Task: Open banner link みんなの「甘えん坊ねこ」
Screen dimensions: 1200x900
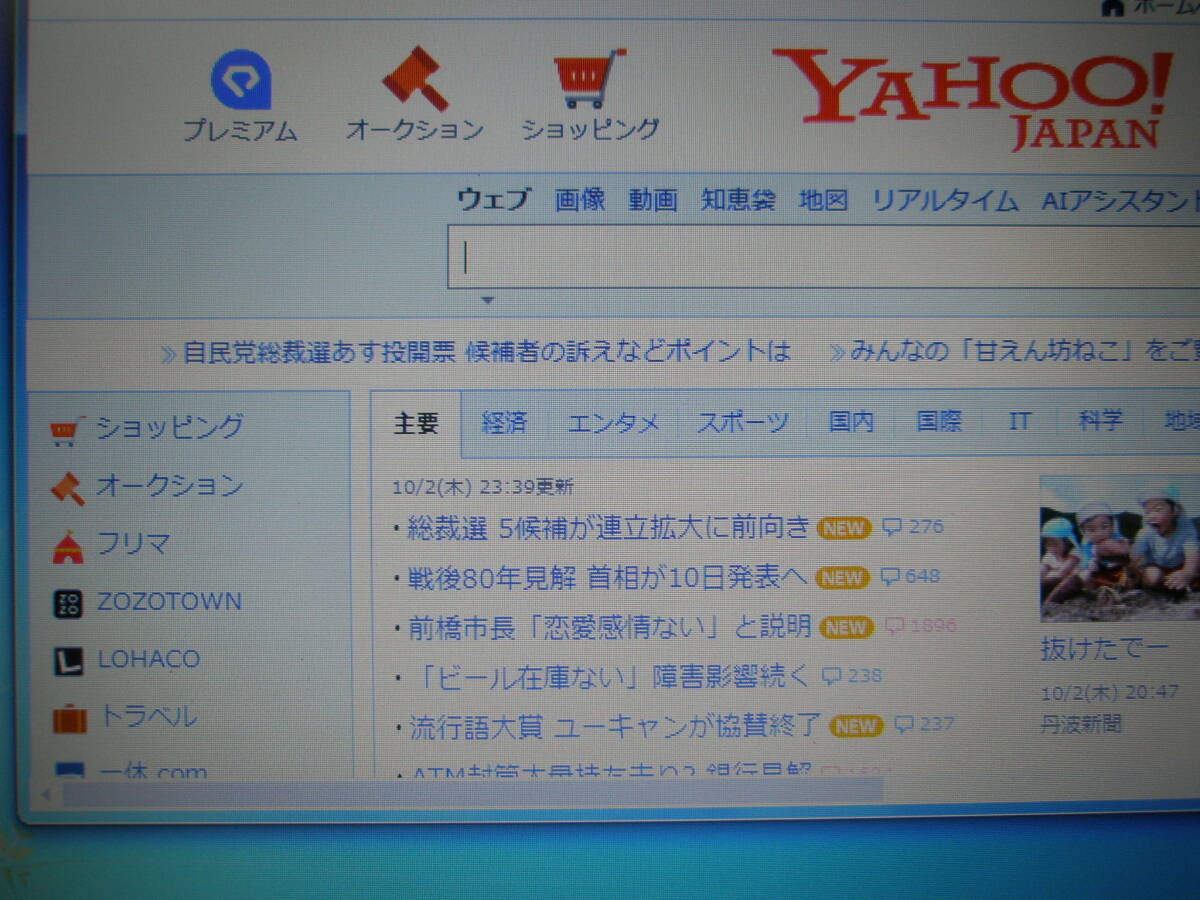Action: (x=1024, y=352)
